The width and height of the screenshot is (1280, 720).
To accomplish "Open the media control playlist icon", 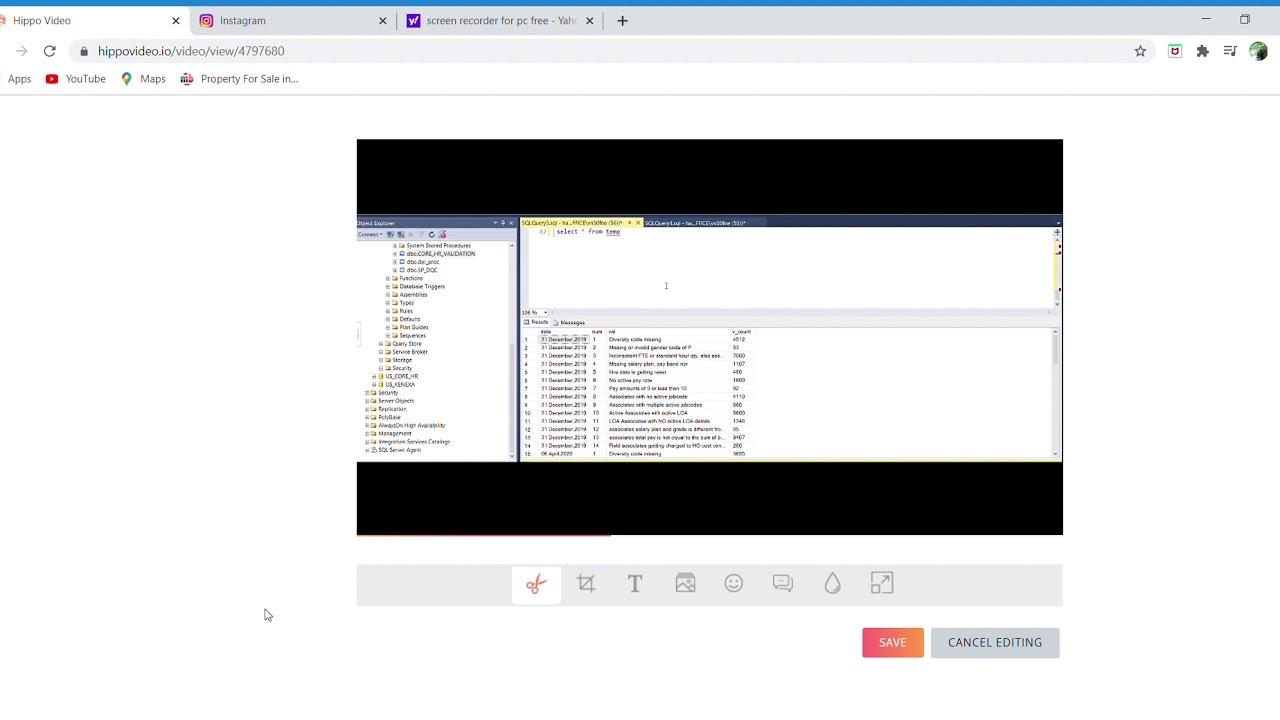I will [x=1230, y=51].
